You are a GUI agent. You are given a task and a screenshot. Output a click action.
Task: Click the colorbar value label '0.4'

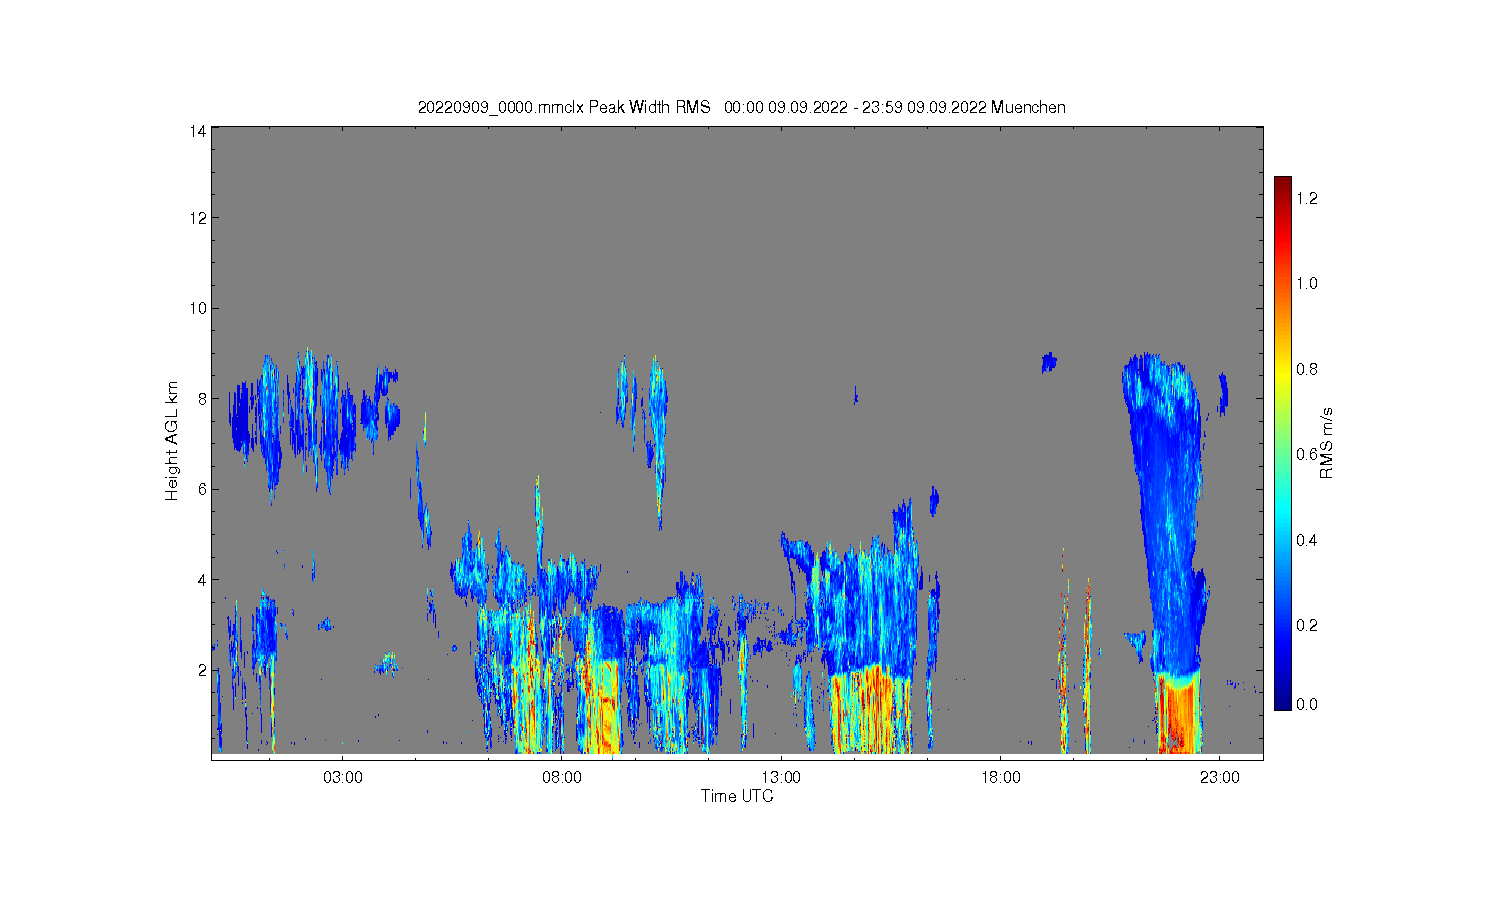(1307, 540)
